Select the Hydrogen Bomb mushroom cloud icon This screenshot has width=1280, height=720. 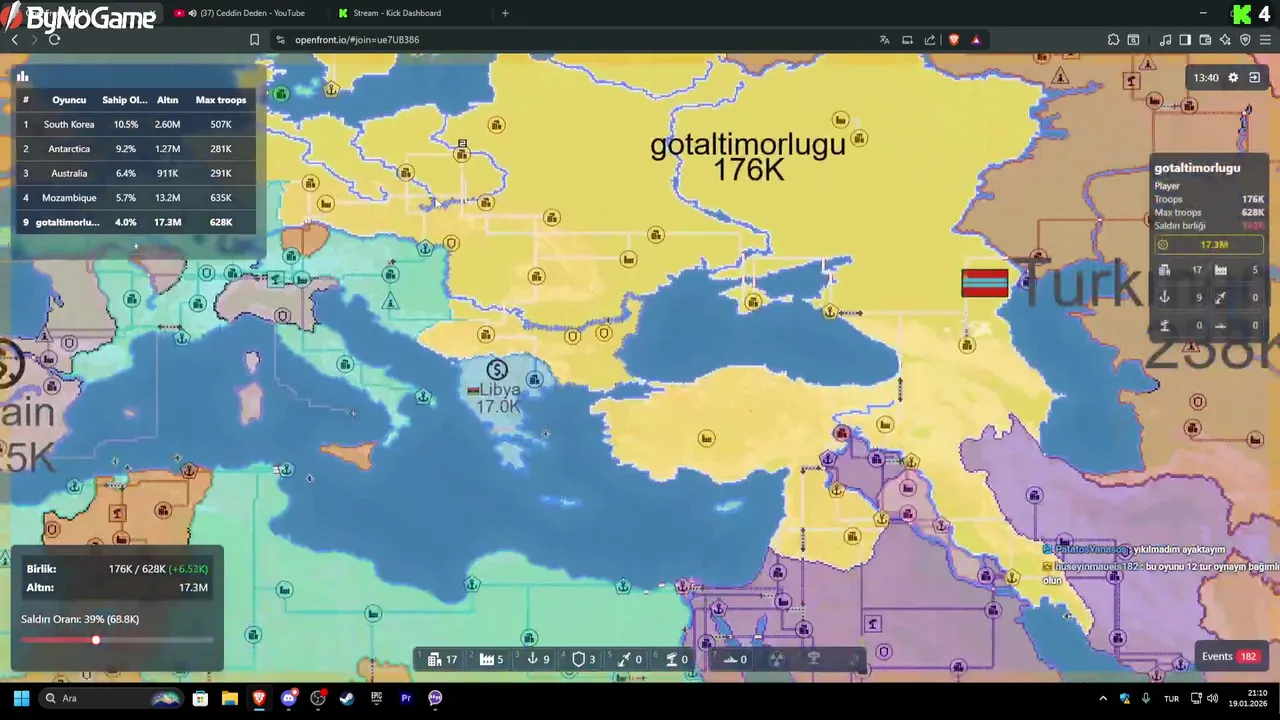coord(814,658)
